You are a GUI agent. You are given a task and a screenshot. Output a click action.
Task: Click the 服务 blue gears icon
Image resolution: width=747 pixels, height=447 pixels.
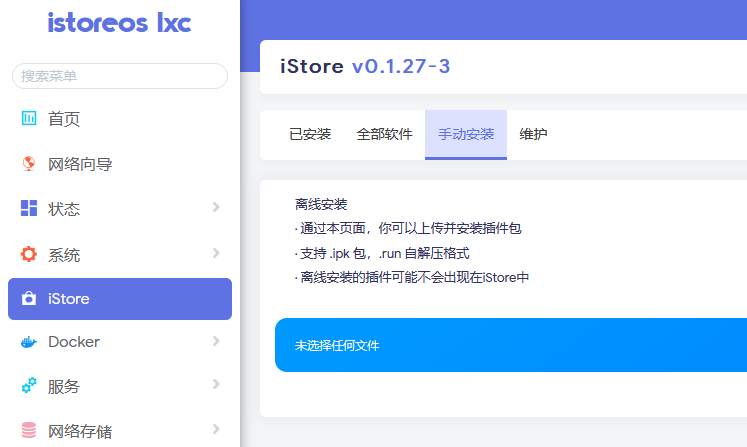29,385
